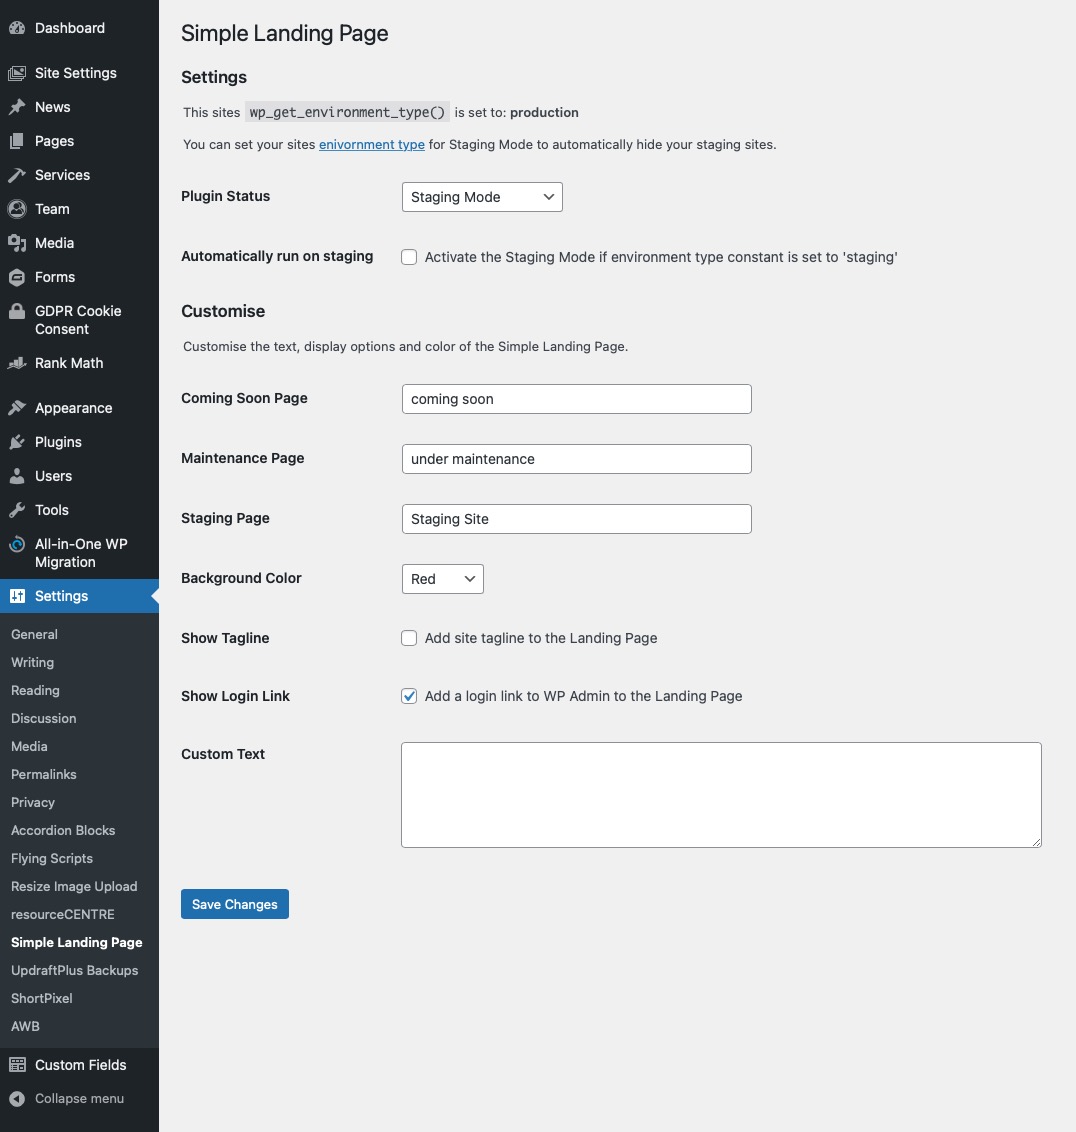Click the GDPR Cookie Consent lock icon

coord(17,311)
